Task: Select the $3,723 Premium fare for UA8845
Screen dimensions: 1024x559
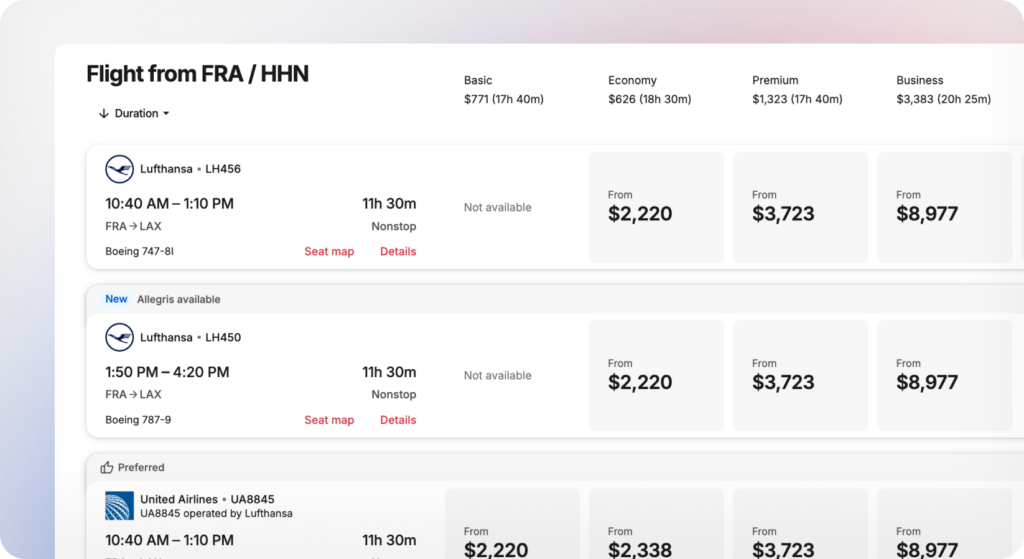Action: (x=800, y=524)
